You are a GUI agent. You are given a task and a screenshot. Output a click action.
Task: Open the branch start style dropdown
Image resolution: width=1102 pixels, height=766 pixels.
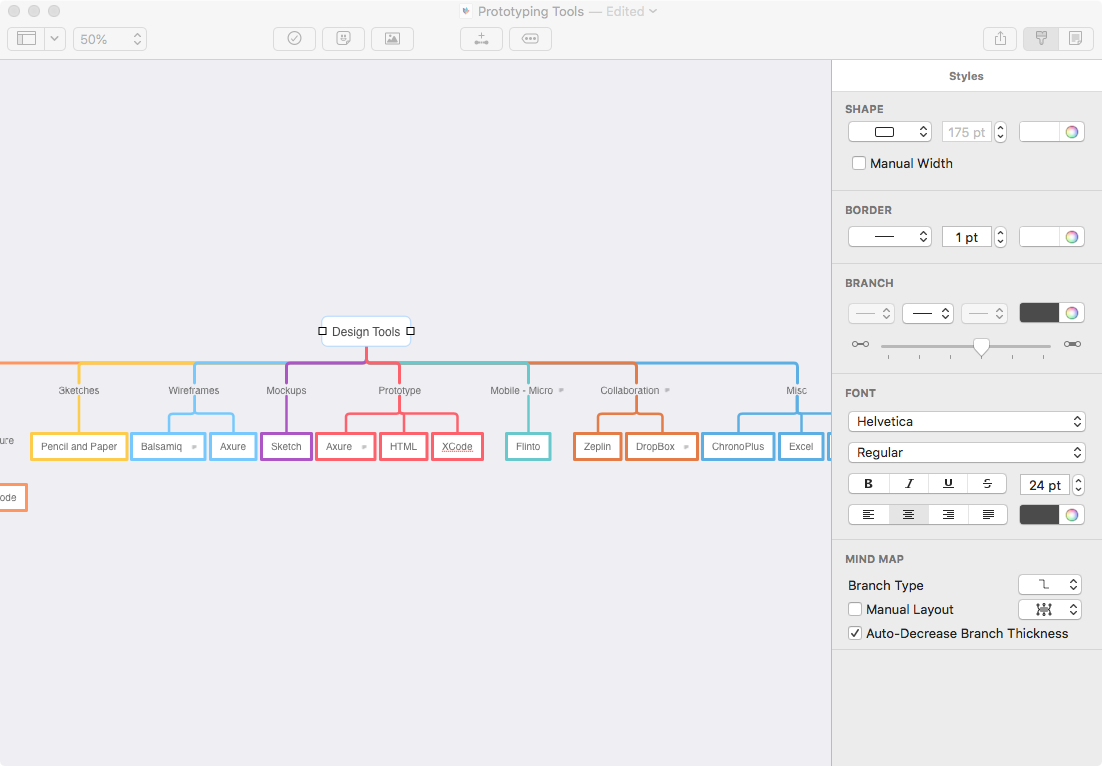[871, 313]
